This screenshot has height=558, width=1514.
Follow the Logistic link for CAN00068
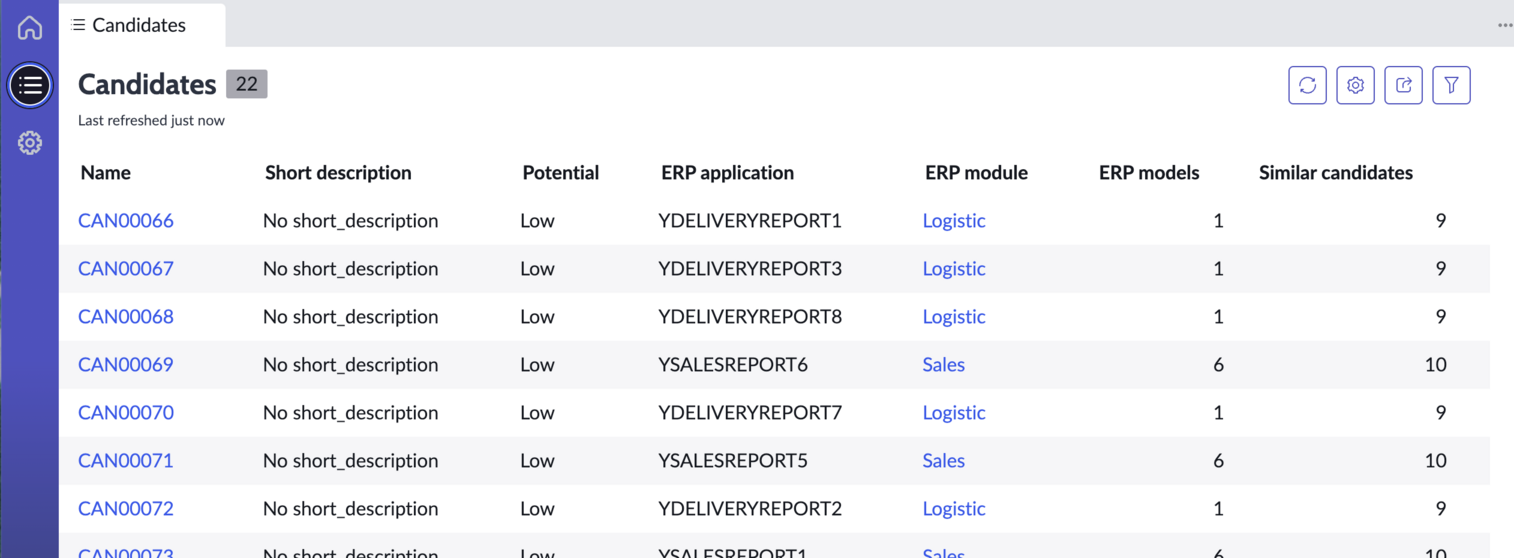coord(954,316)
